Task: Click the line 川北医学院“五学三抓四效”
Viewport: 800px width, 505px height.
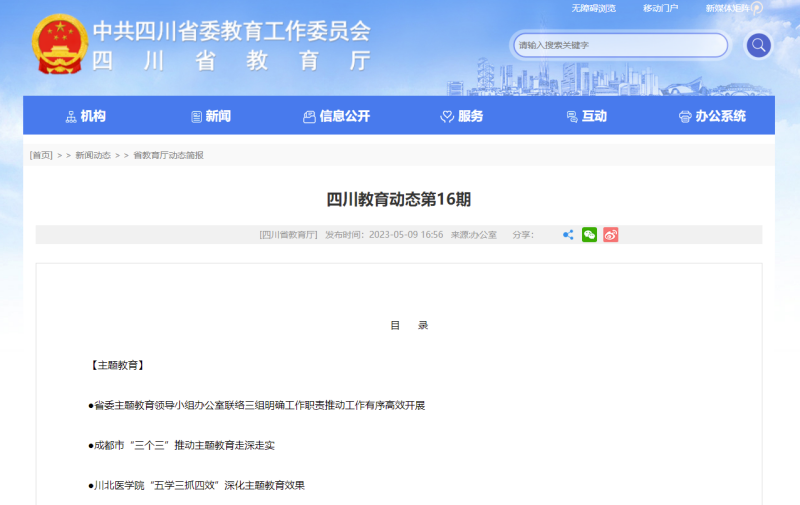Action: [196, 486]
